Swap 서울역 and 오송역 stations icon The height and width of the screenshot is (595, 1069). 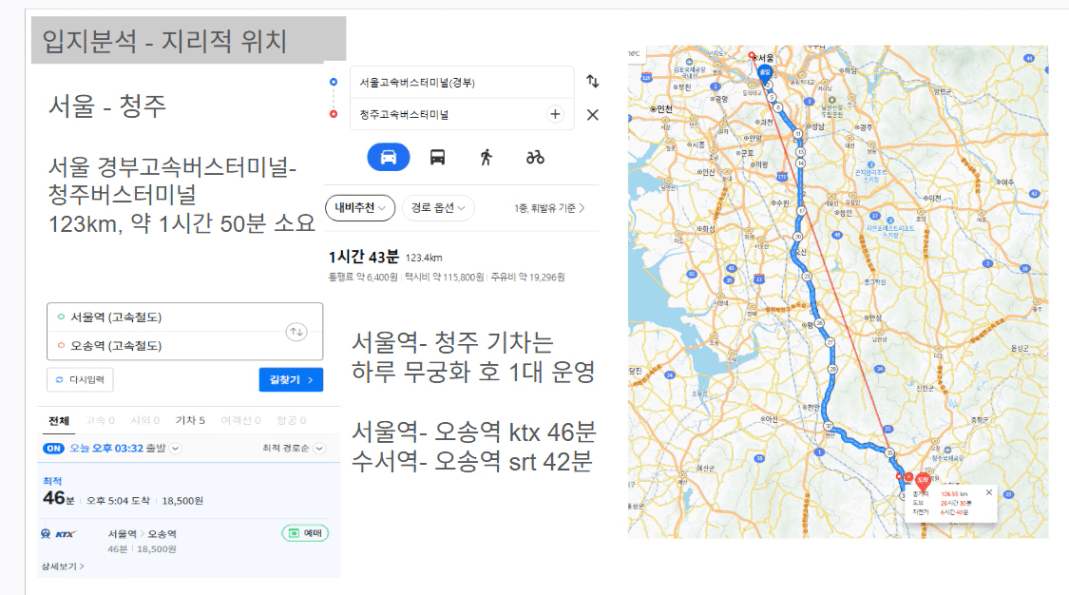coord(296,332)
